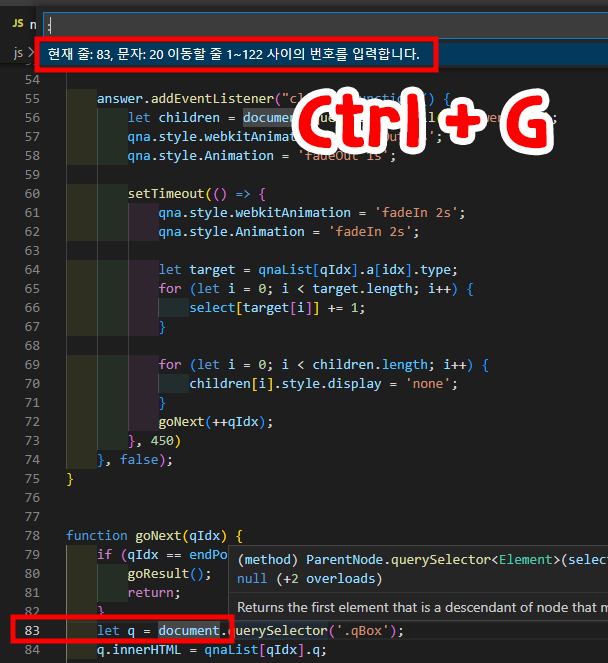Image resolution: width=608 pixels, height=663 pixels.
Task: Click the 'return' keyword on line 81
Action: [151, 593]
